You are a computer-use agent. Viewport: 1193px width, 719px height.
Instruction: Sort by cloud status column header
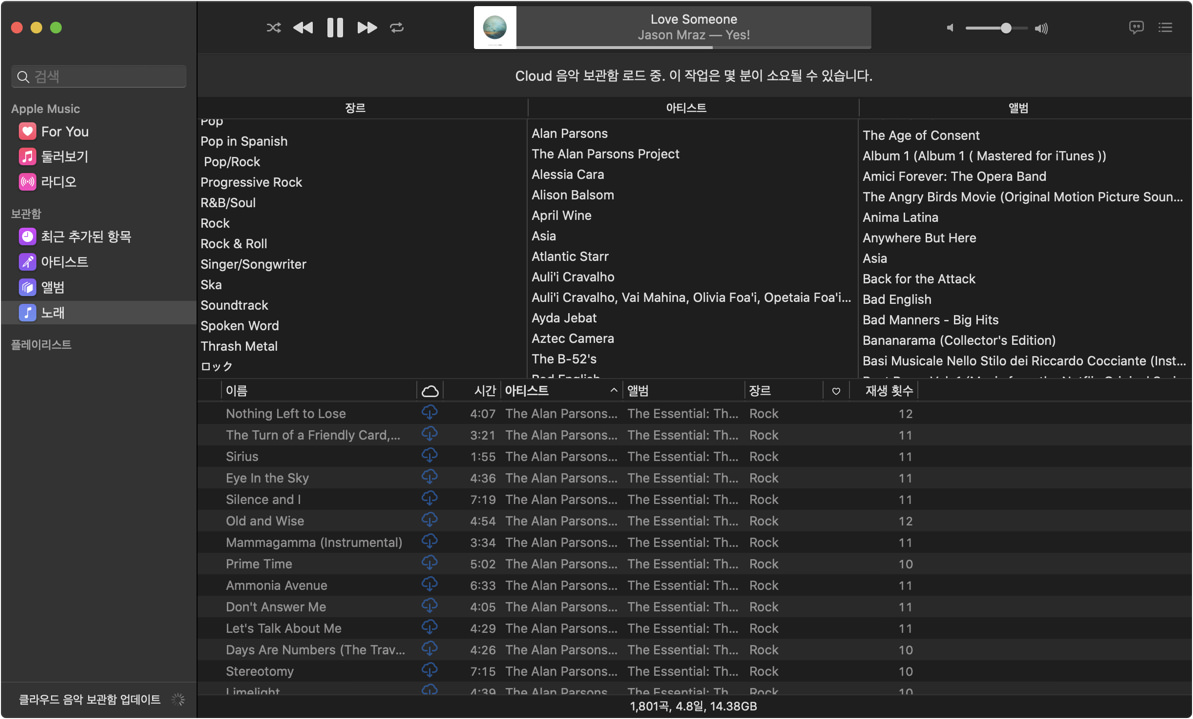[x=430, y=391]
